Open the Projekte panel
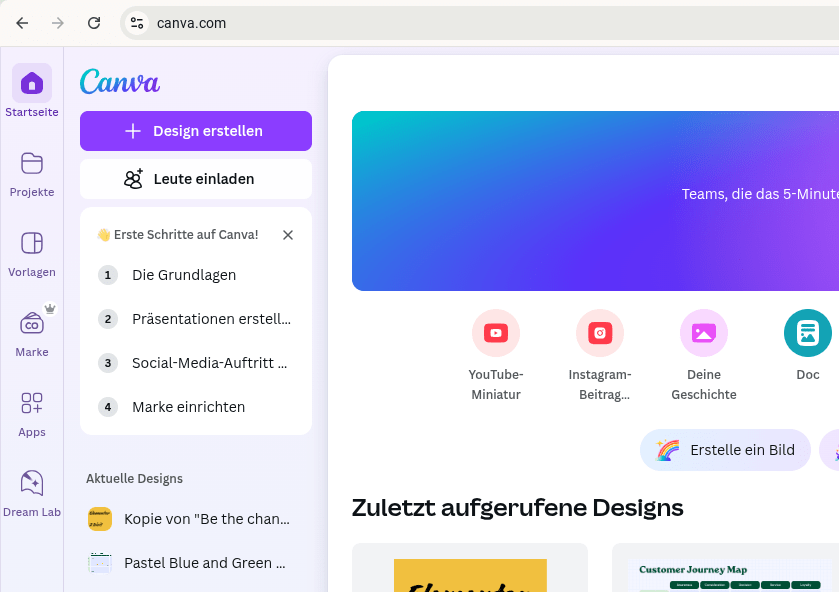This screenshot has height=592, width=839. [32, 171]
